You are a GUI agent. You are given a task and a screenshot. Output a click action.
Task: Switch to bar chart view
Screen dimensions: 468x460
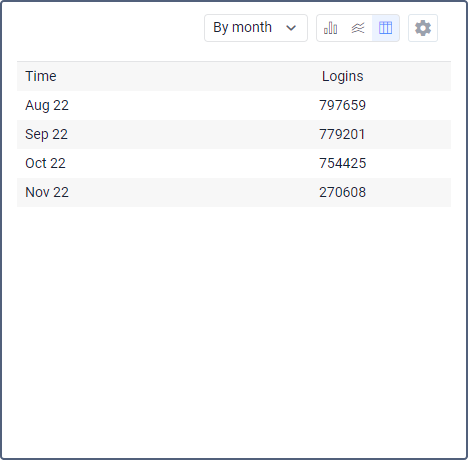pyautogui.click(x=330, y=28)
